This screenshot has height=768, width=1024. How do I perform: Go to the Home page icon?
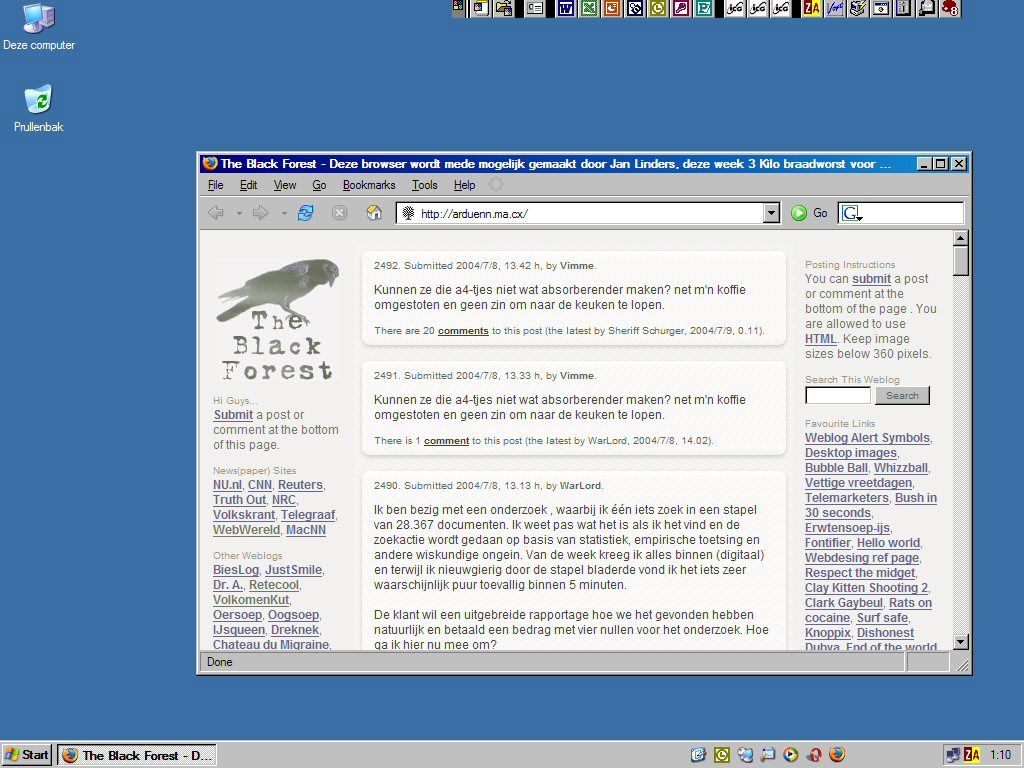pos(374,213)
